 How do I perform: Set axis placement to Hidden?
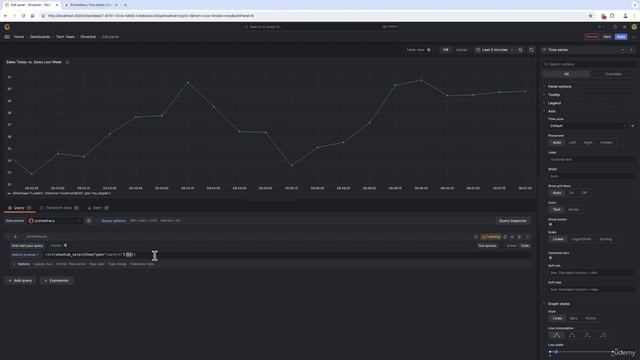coord(606,142)
